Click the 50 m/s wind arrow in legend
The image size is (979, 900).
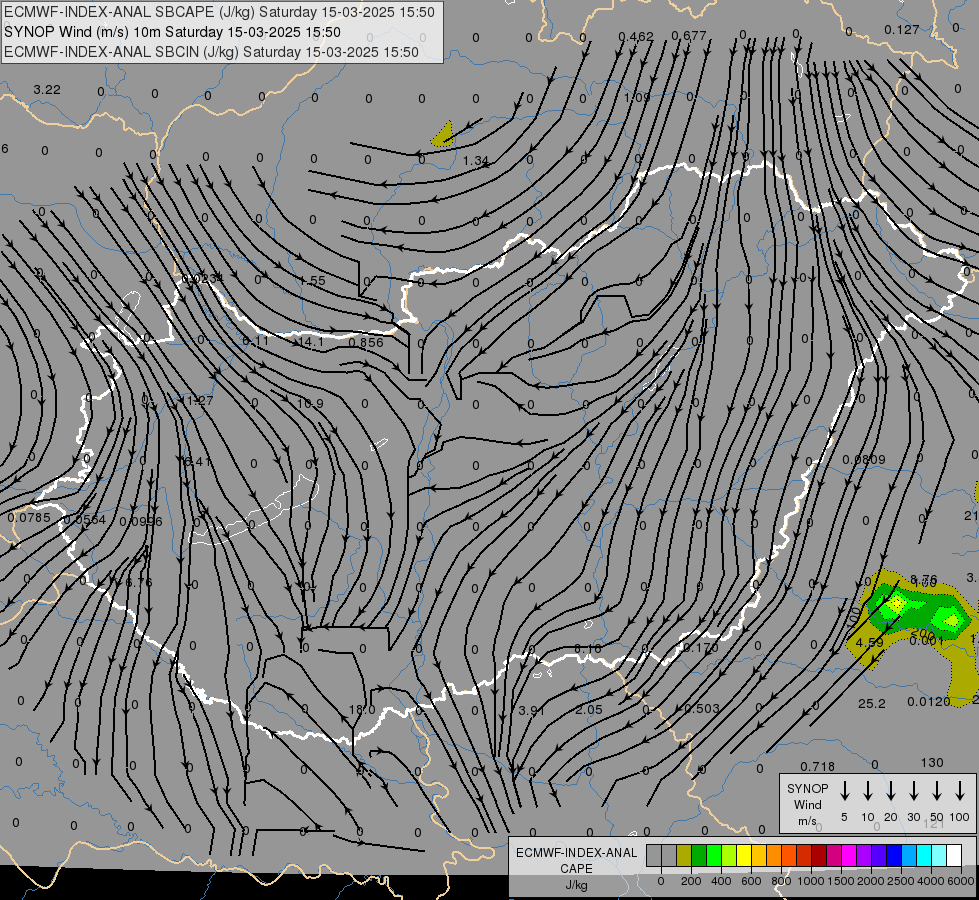click(937, 791)
